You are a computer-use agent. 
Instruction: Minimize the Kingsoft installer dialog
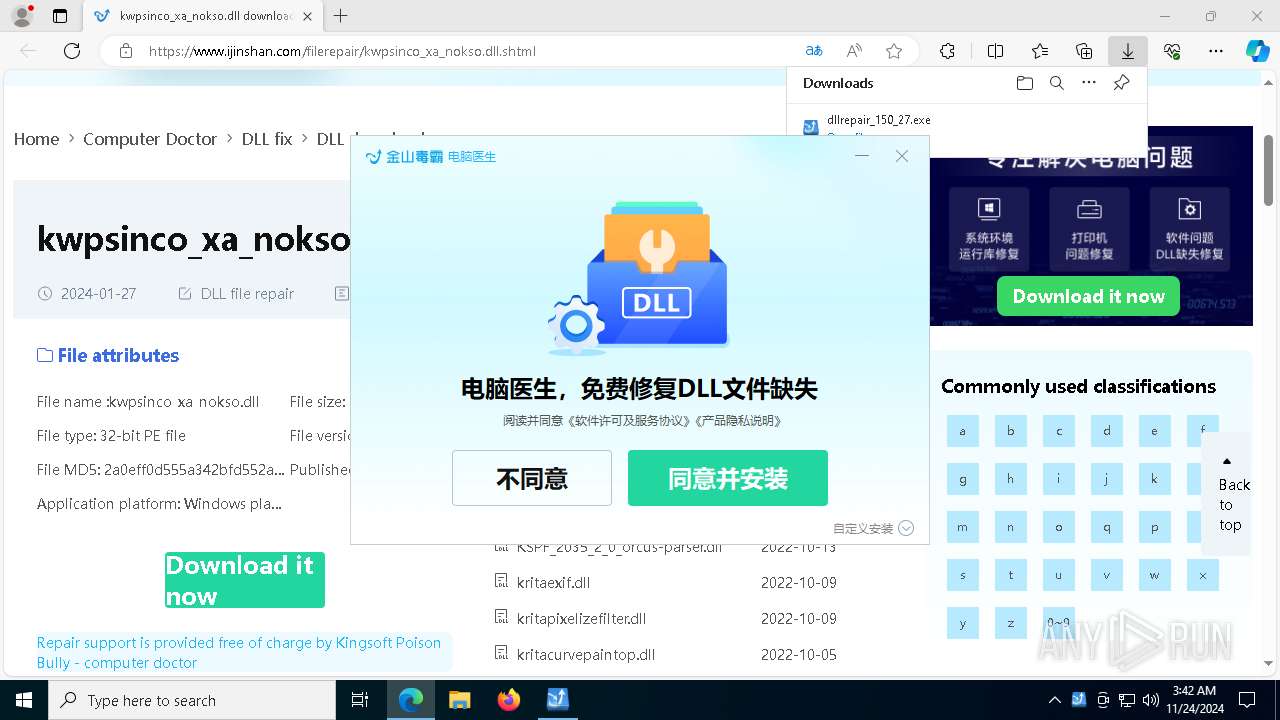(x=862, y=156)
